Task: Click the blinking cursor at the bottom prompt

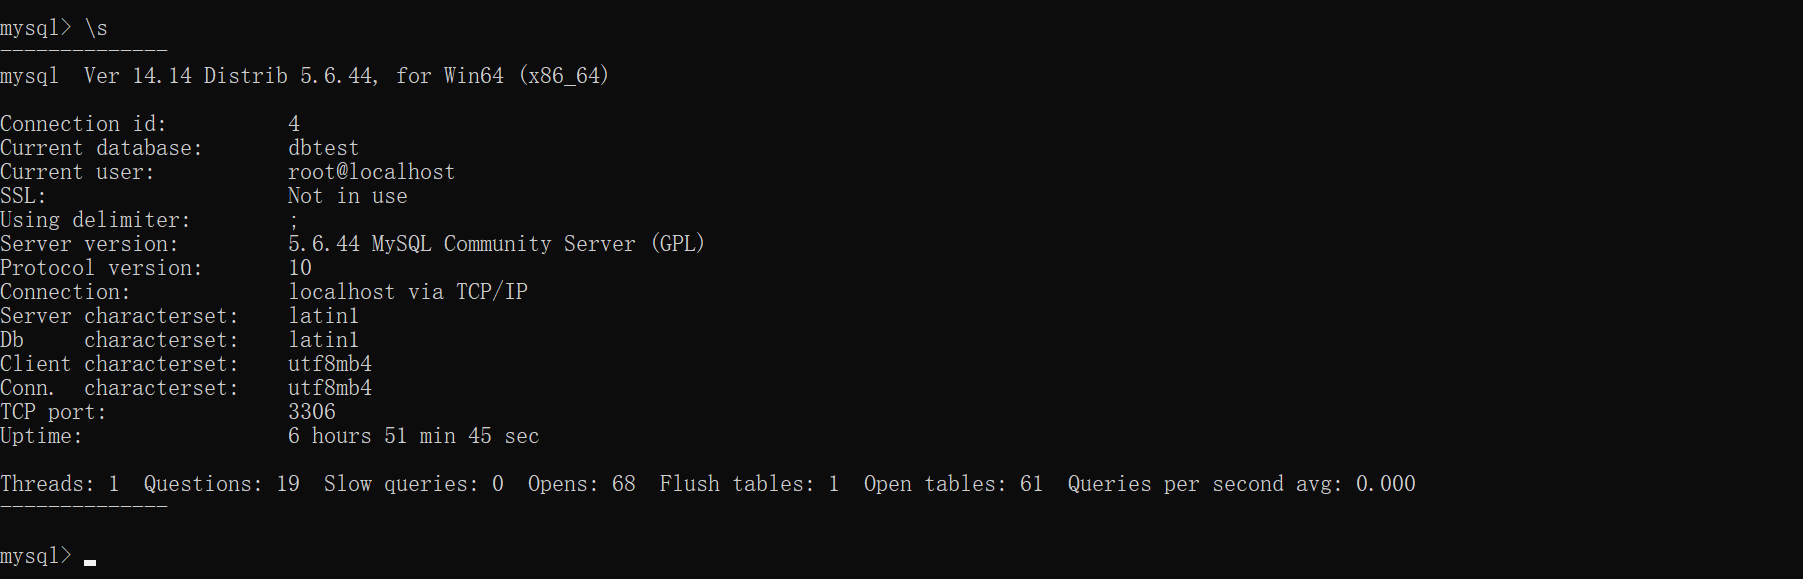Action: coord(90,561)
